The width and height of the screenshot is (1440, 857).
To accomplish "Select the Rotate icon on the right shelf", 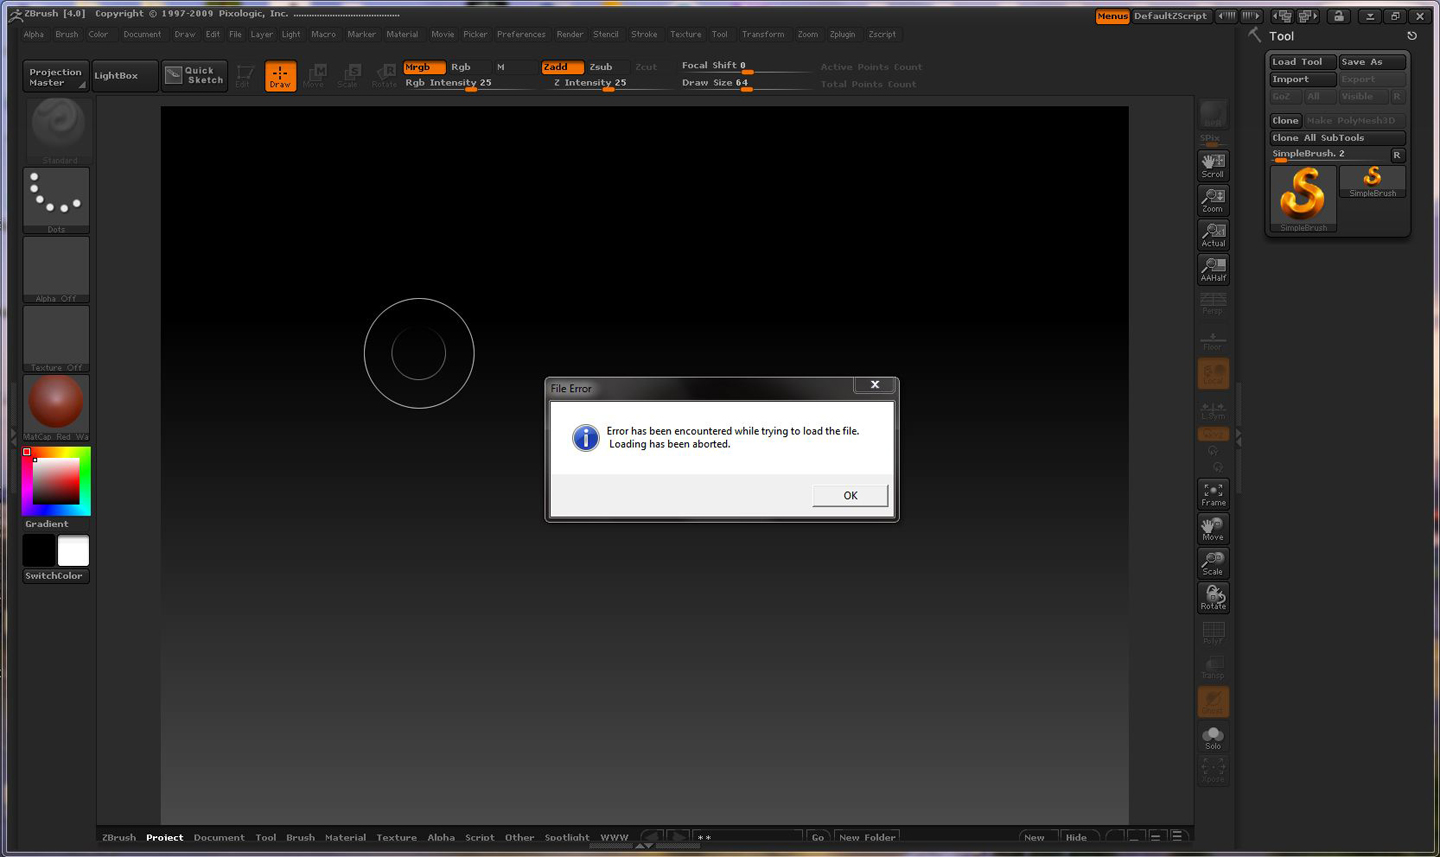I will 1213,597.
